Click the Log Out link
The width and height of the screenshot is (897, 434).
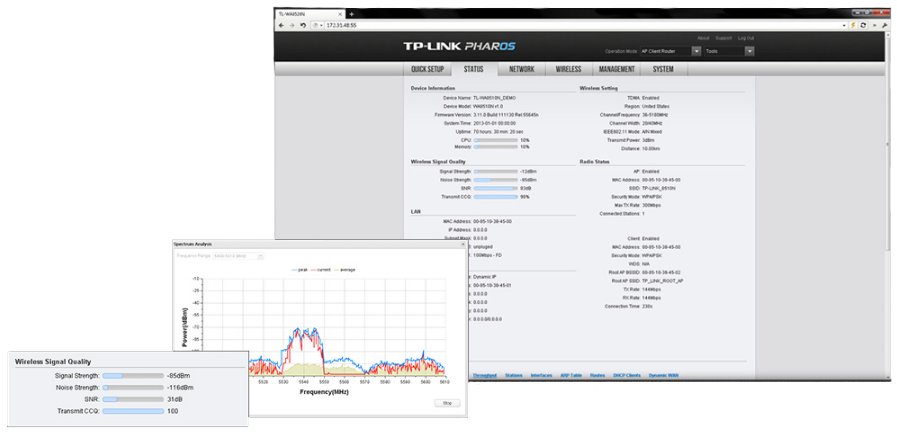coord(746,38)
